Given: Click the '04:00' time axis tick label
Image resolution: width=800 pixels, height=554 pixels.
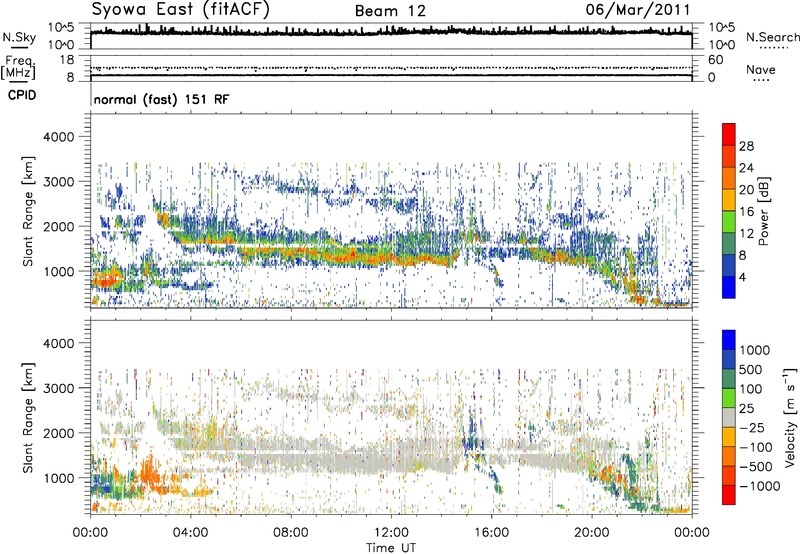Looking at the screenshot, I should tap(191, 533).
